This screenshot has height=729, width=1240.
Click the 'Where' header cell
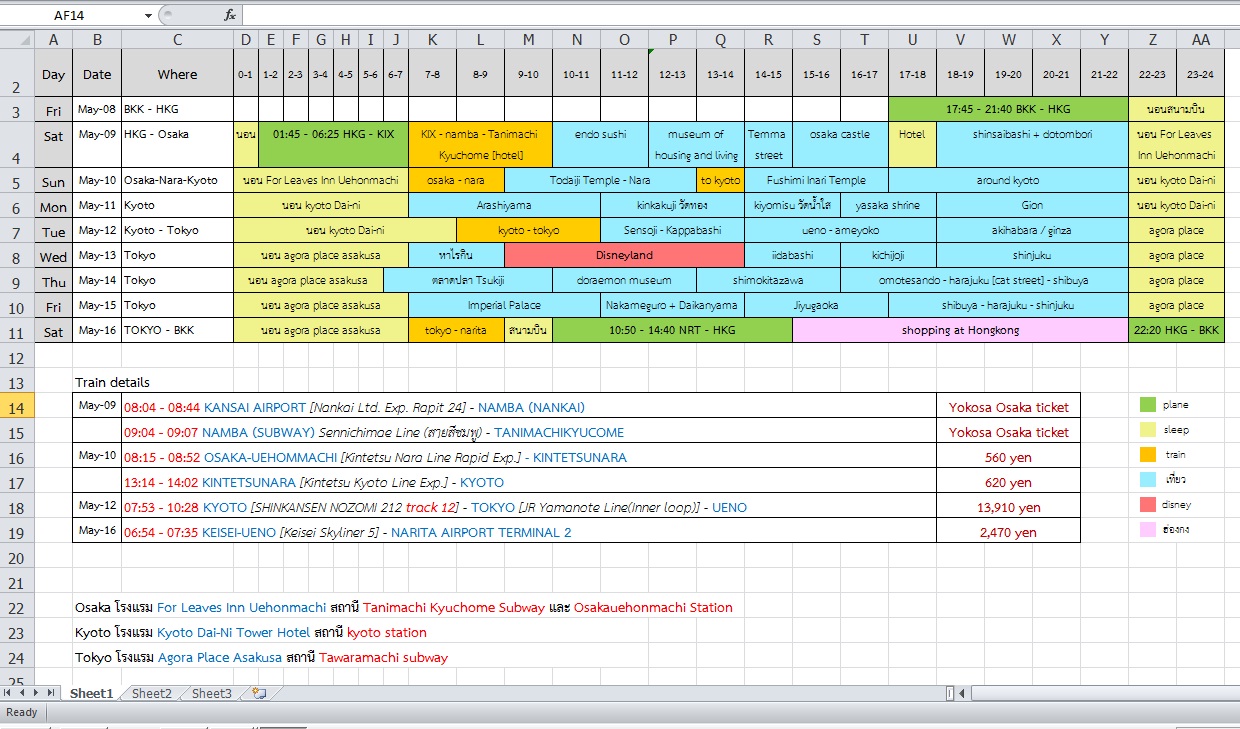click(x=177, y=74)
